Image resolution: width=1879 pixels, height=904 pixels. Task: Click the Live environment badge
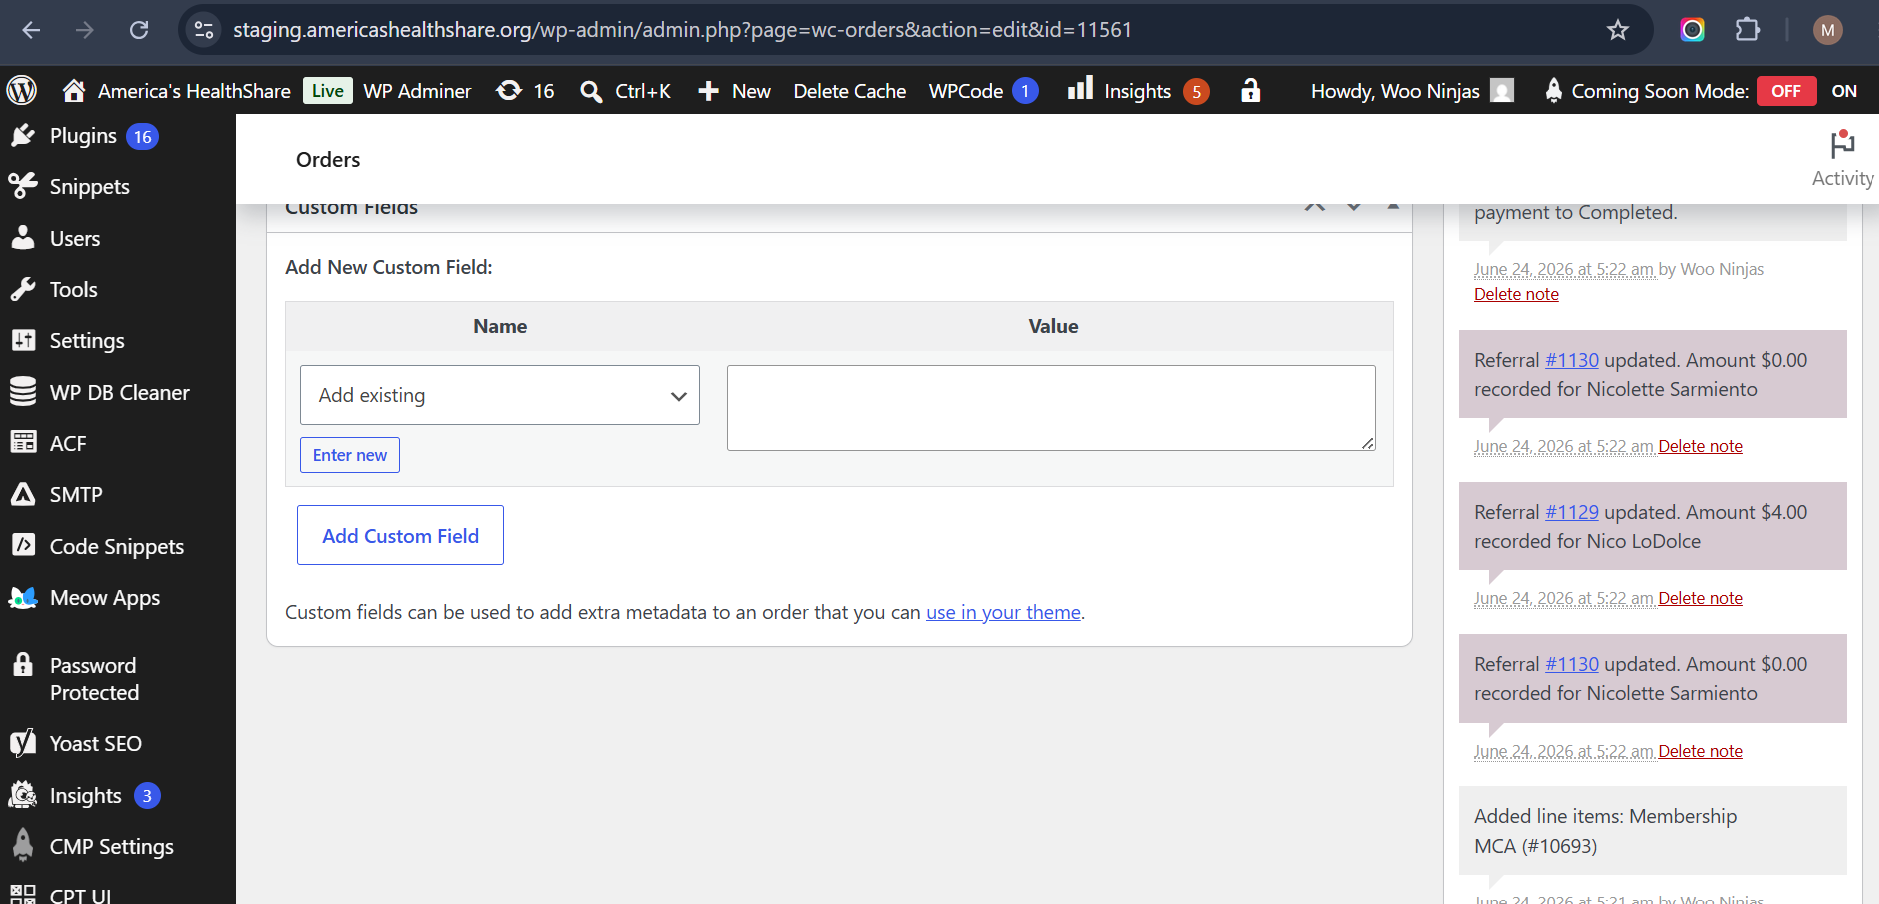coord(327,91)
